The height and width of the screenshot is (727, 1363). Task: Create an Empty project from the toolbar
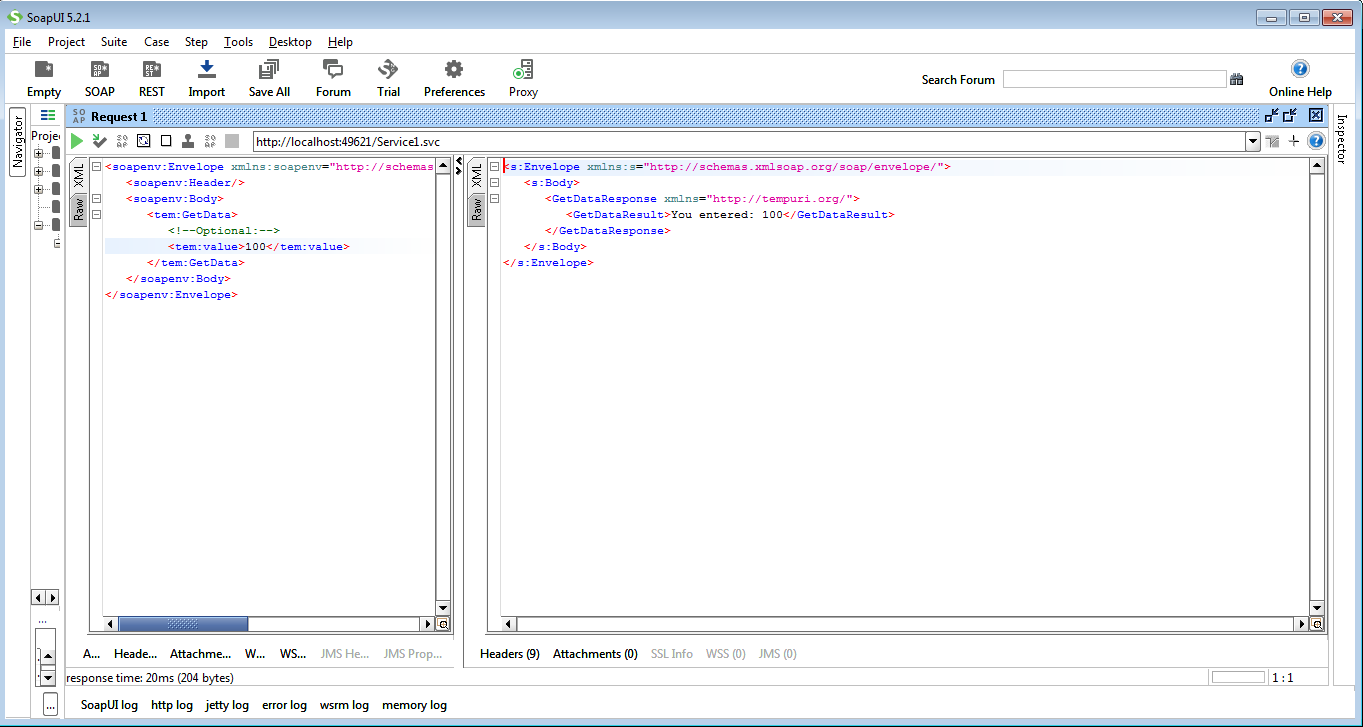[44, 78]
